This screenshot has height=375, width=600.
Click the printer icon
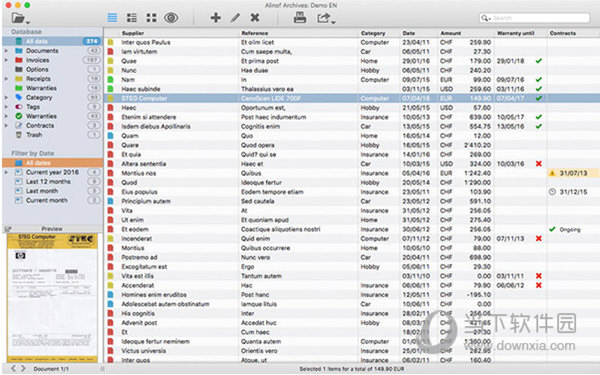tap(300, 17)
